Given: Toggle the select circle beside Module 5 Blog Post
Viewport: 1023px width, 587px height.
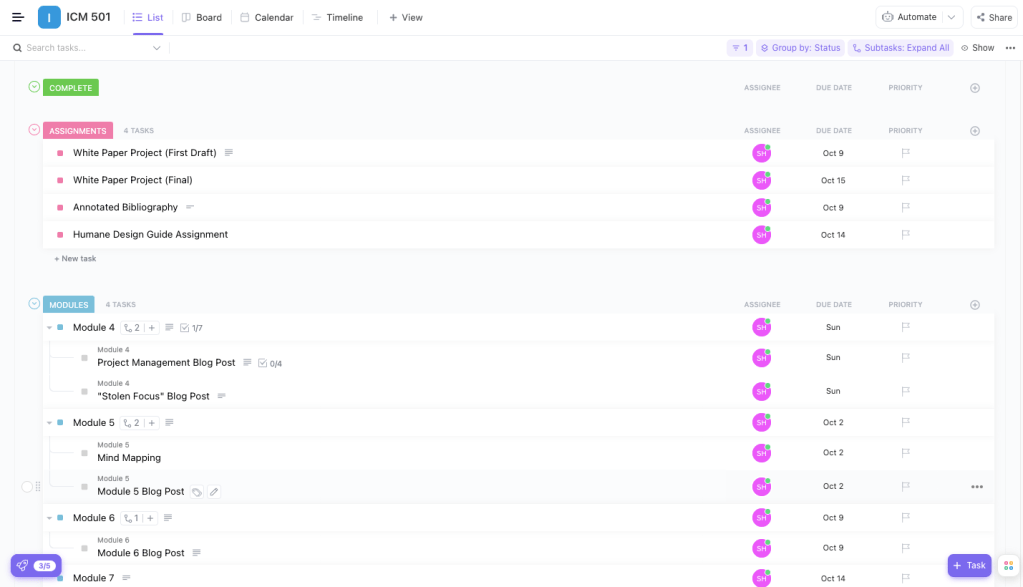Looking at the screenshot, I should click(27, 487).
